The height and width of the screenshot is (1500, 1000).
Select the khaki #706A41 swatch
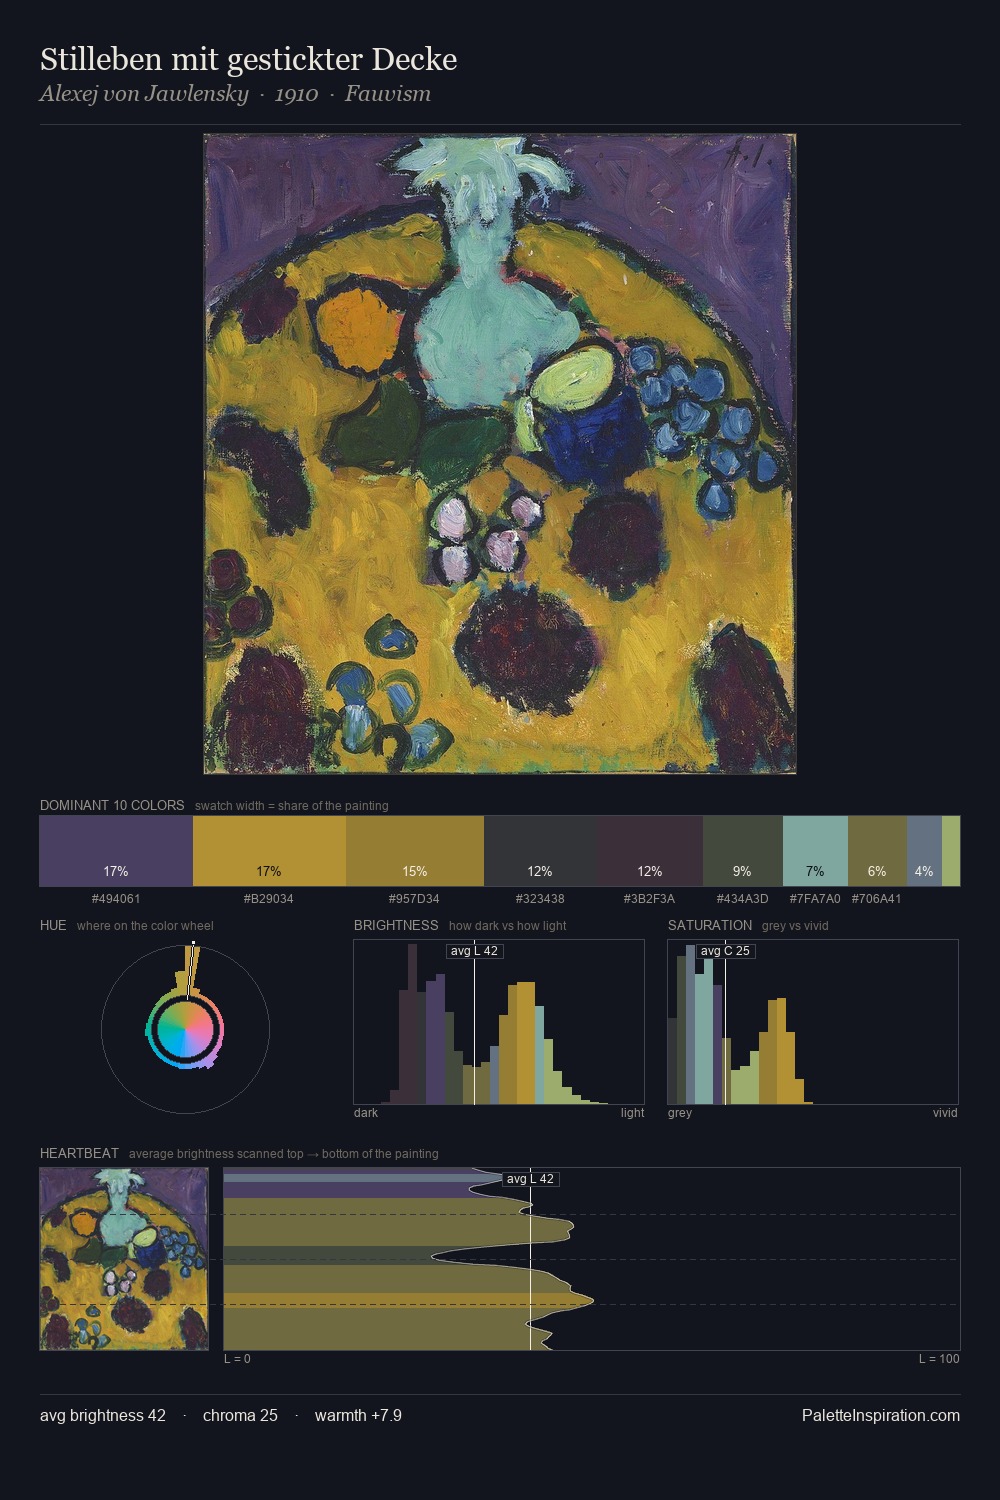pos(877,851)
